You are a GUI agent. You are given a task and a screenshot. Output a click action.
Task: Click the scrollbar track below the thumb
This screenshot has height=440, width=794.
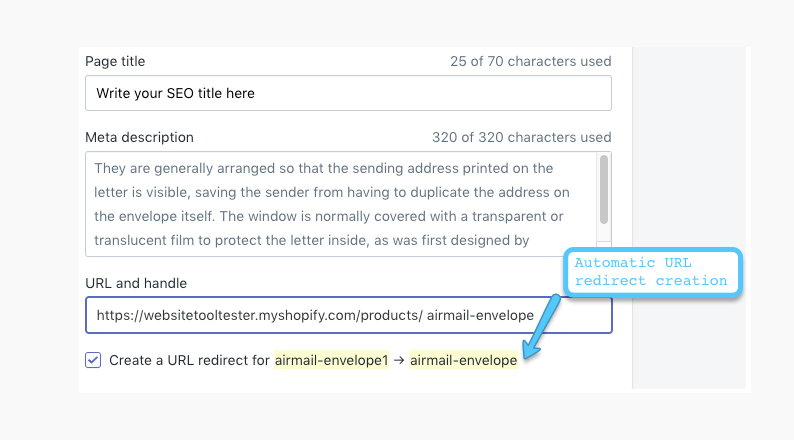604,232
